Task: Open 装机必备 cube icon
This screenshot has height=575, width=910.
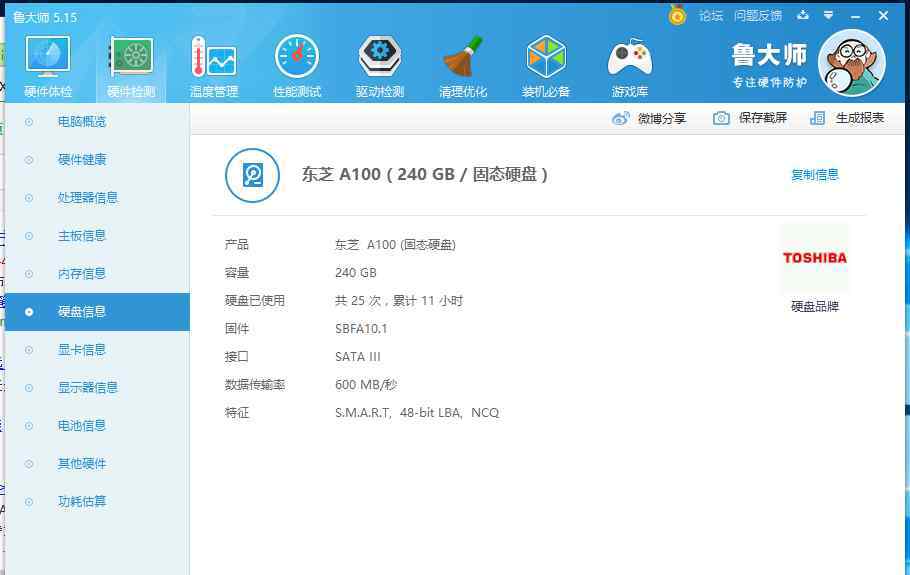Action: coord(546,56)
